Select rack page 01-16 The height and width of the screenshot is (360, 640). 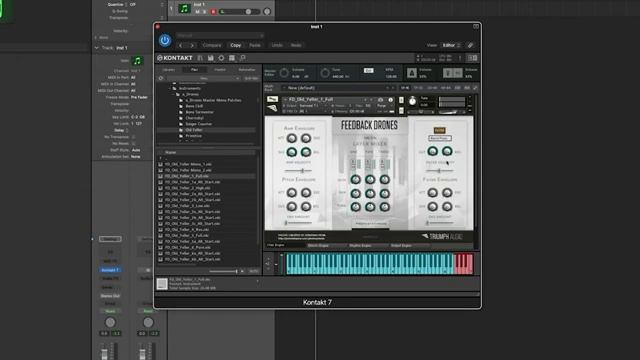pos(404,88)
